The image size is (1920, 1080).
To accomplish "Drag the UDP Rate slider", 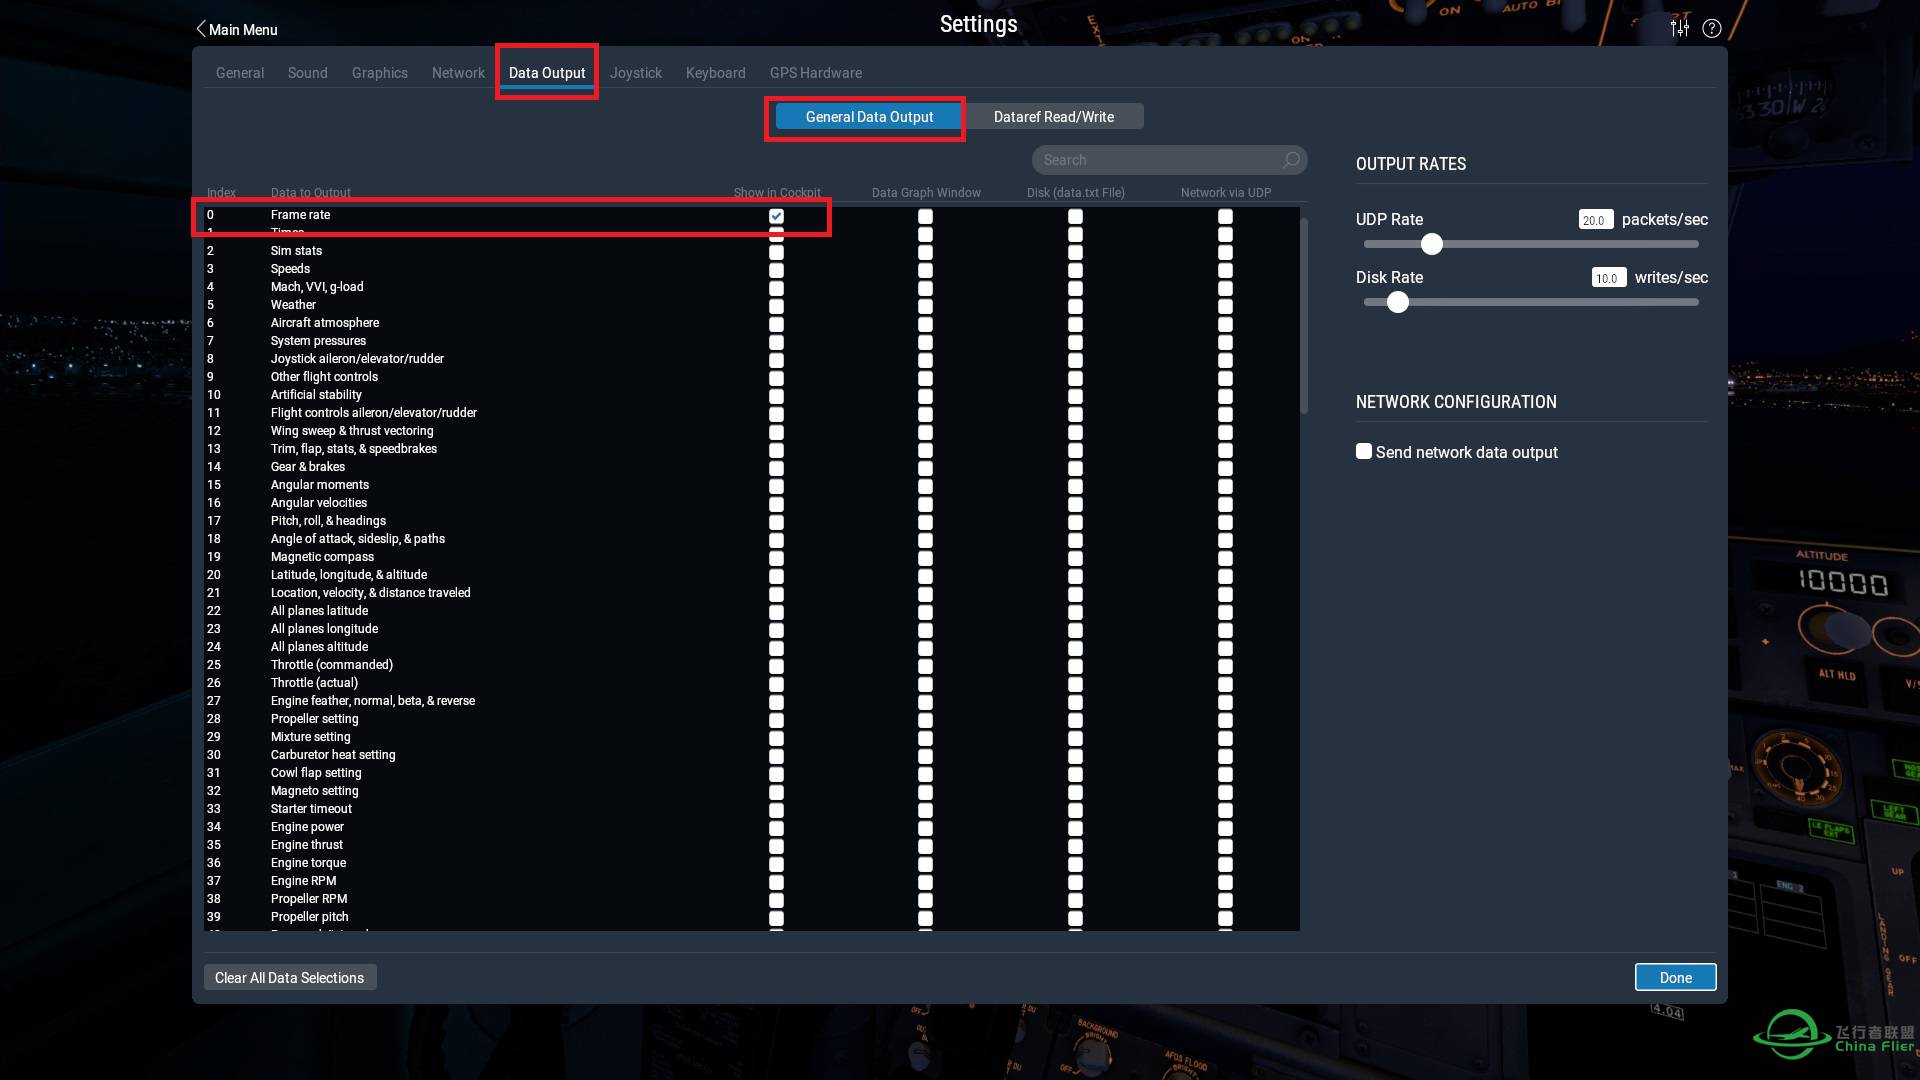I will pyautogui.click(x=1429, y=244).
